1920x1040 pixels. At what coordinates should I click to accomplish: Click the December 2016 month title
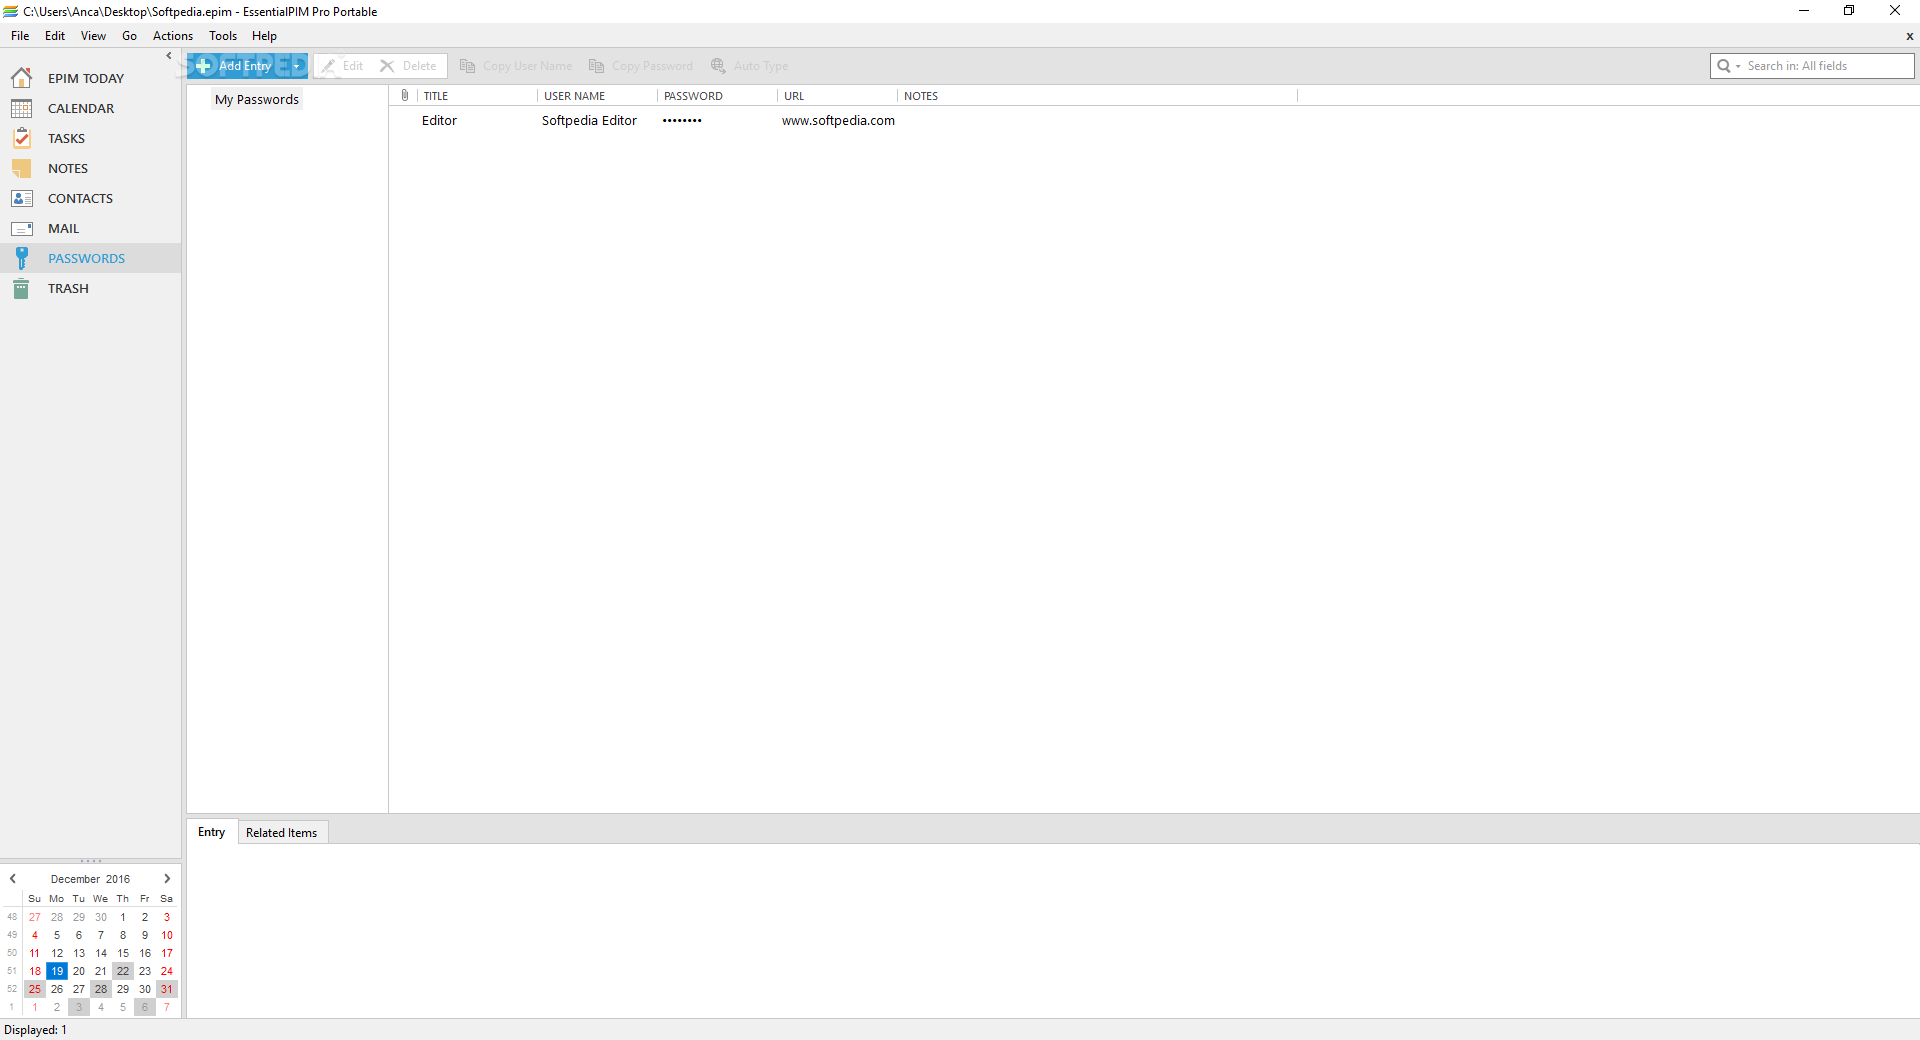coord(90,879)
